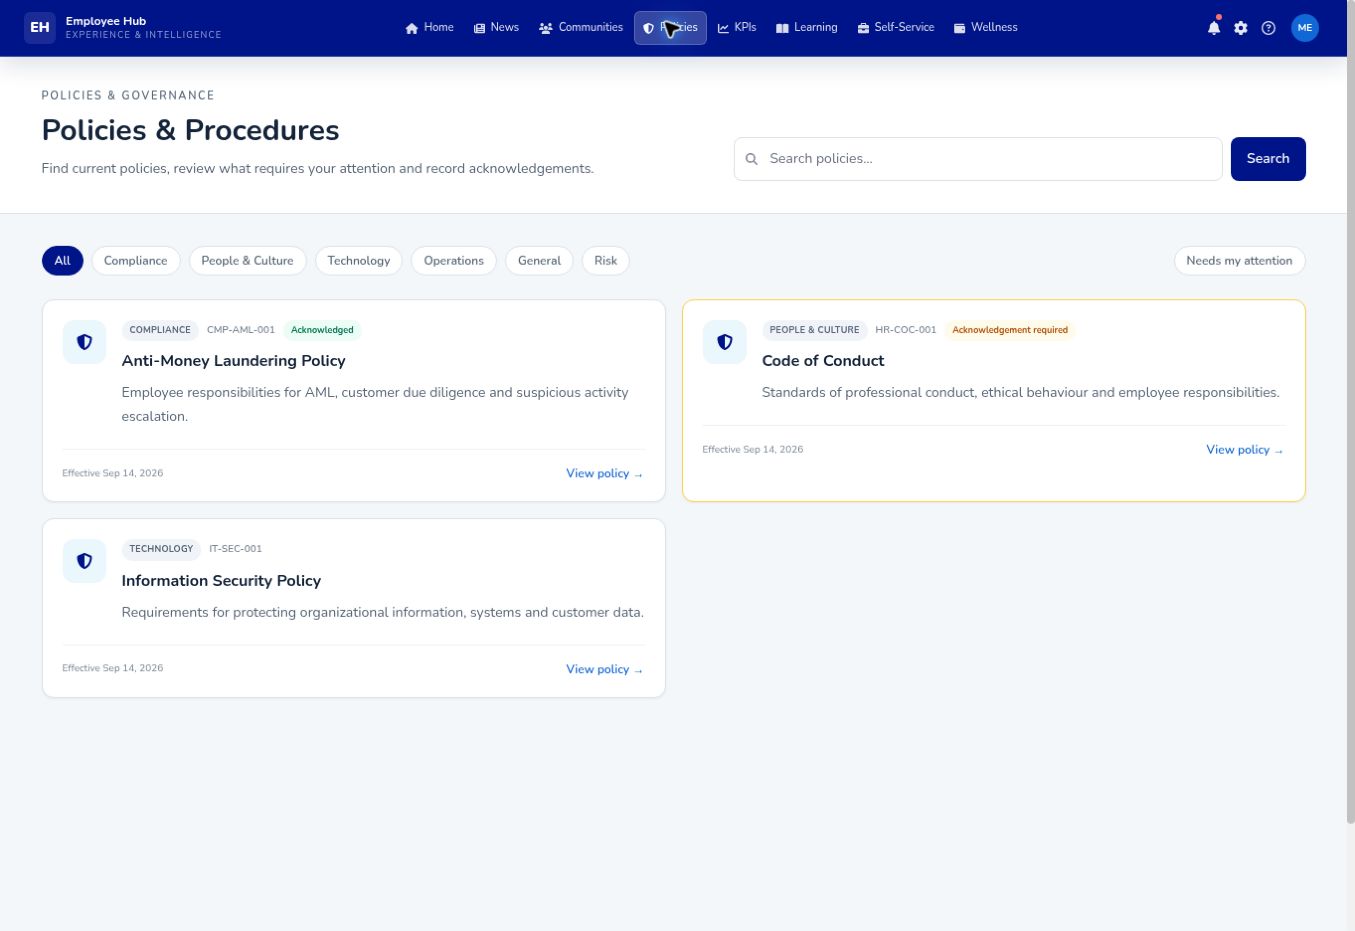Click the COMPLIANCE category tag
The width and height of the screenshot is (1355, 931).
[160, 330]
